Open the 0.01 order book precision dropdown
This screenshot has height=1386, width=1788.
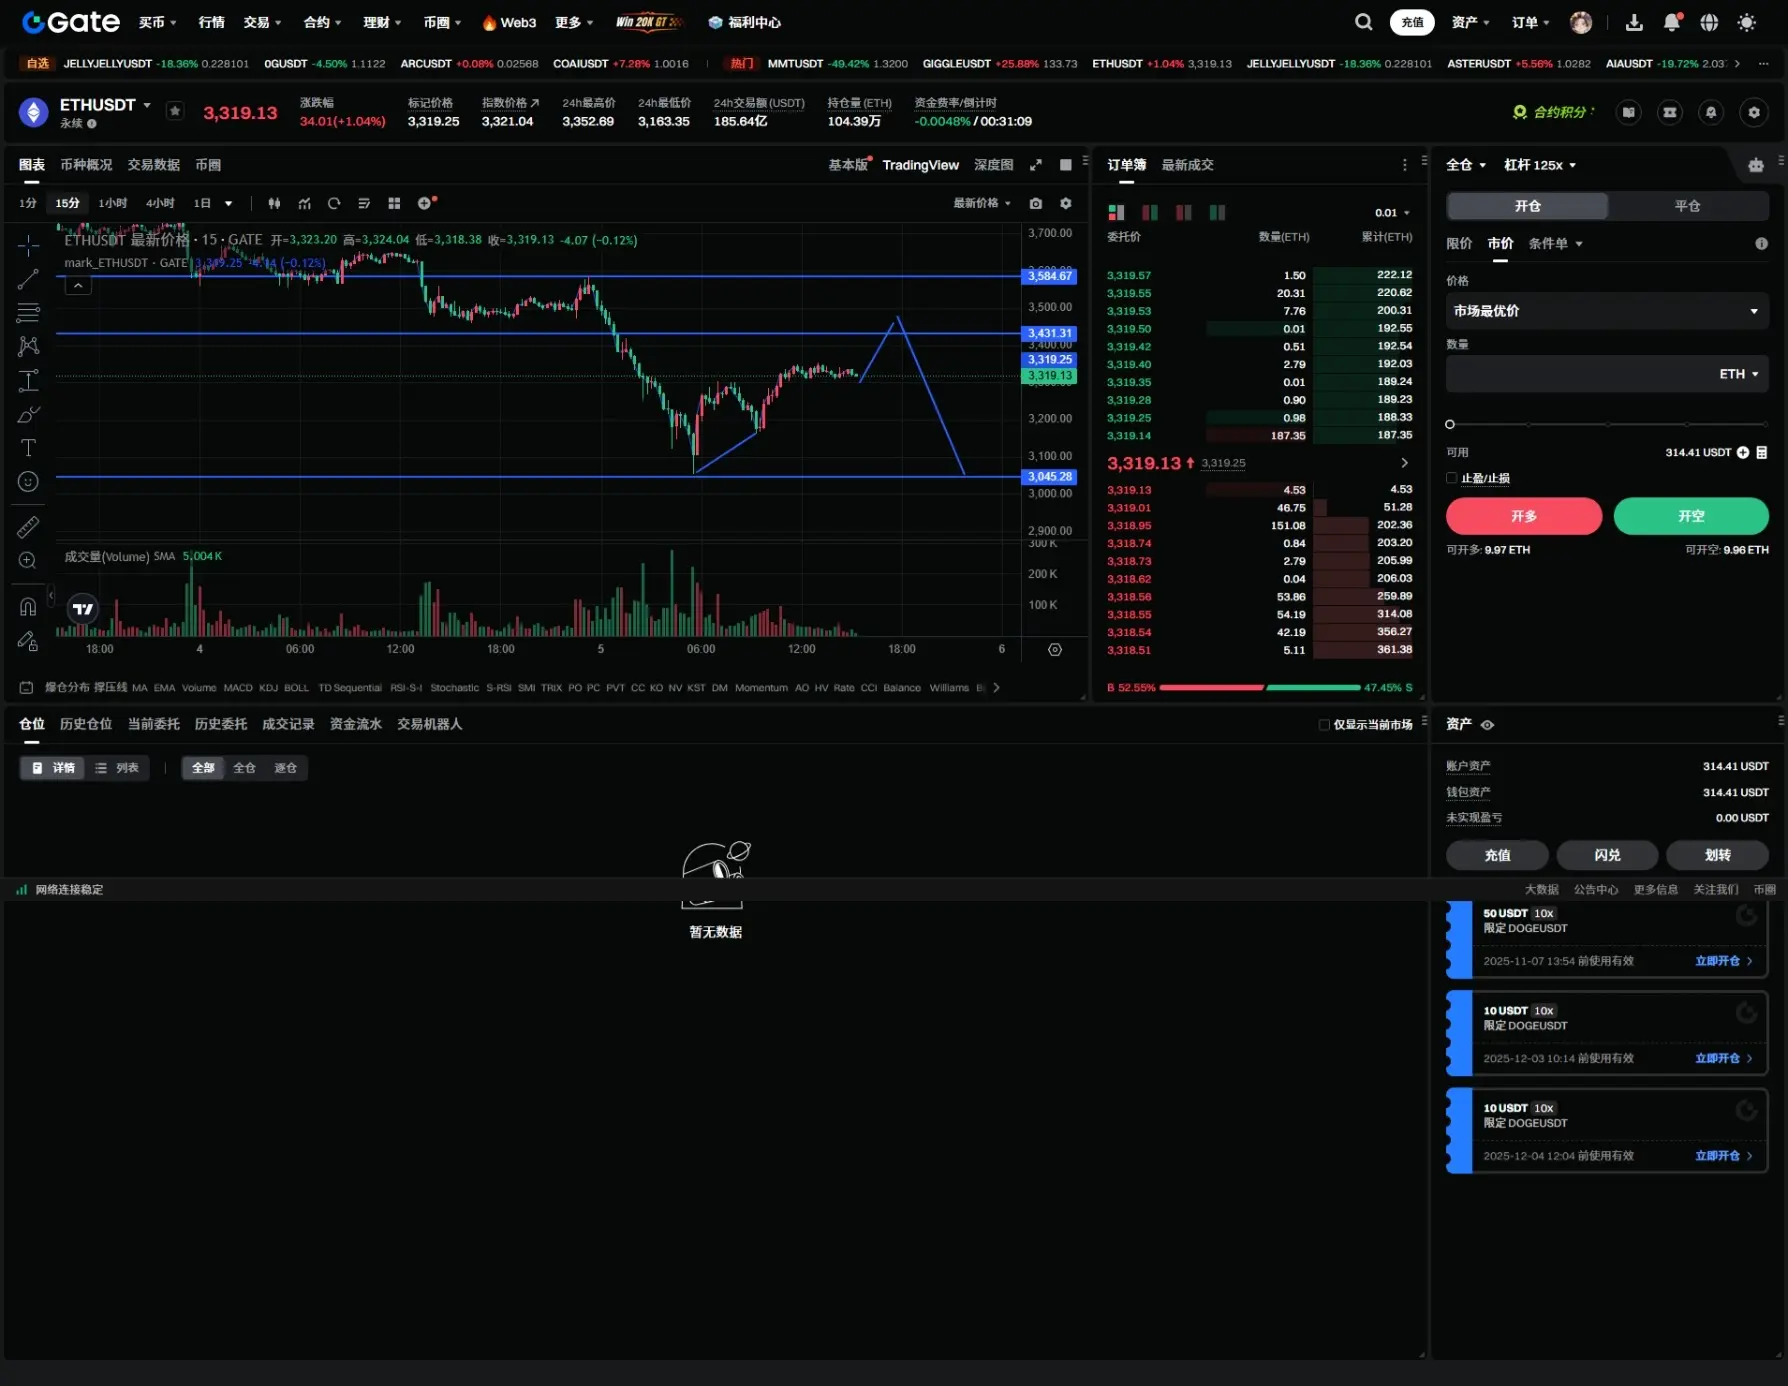pyautogui.click(x=1392, y=213)
